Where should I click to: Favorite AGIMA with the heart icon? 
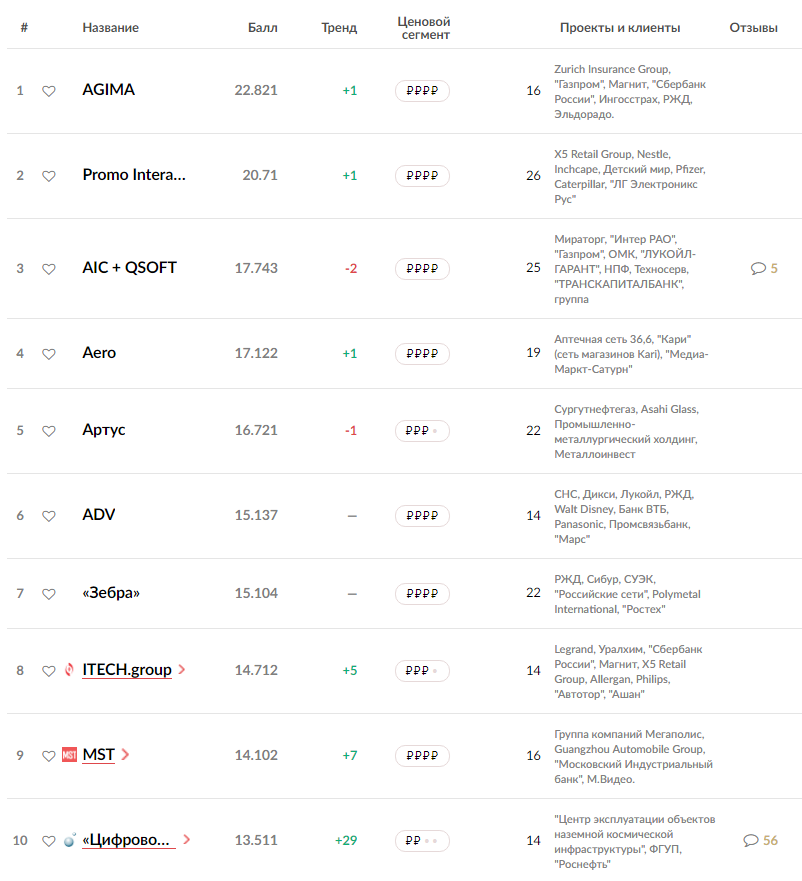[49, 91]
